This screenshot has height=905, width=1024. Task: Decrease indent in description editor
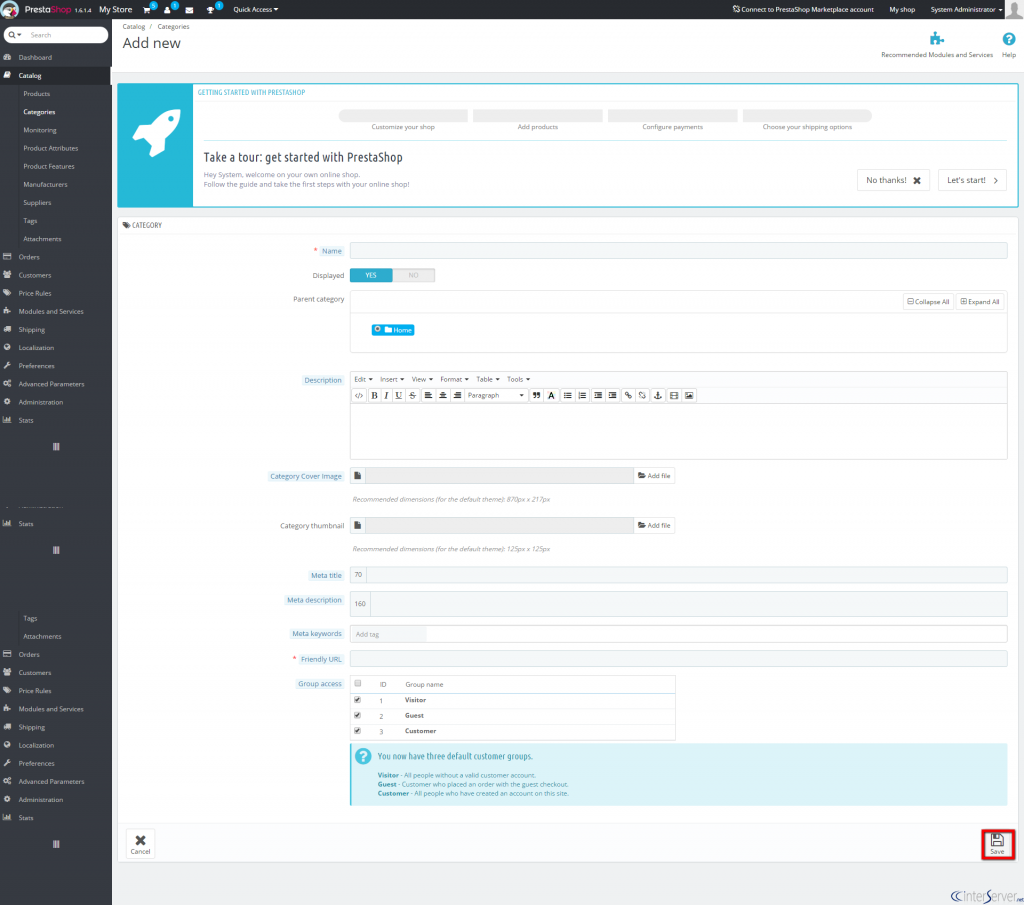pyautogui.click(x=598, y=396)
